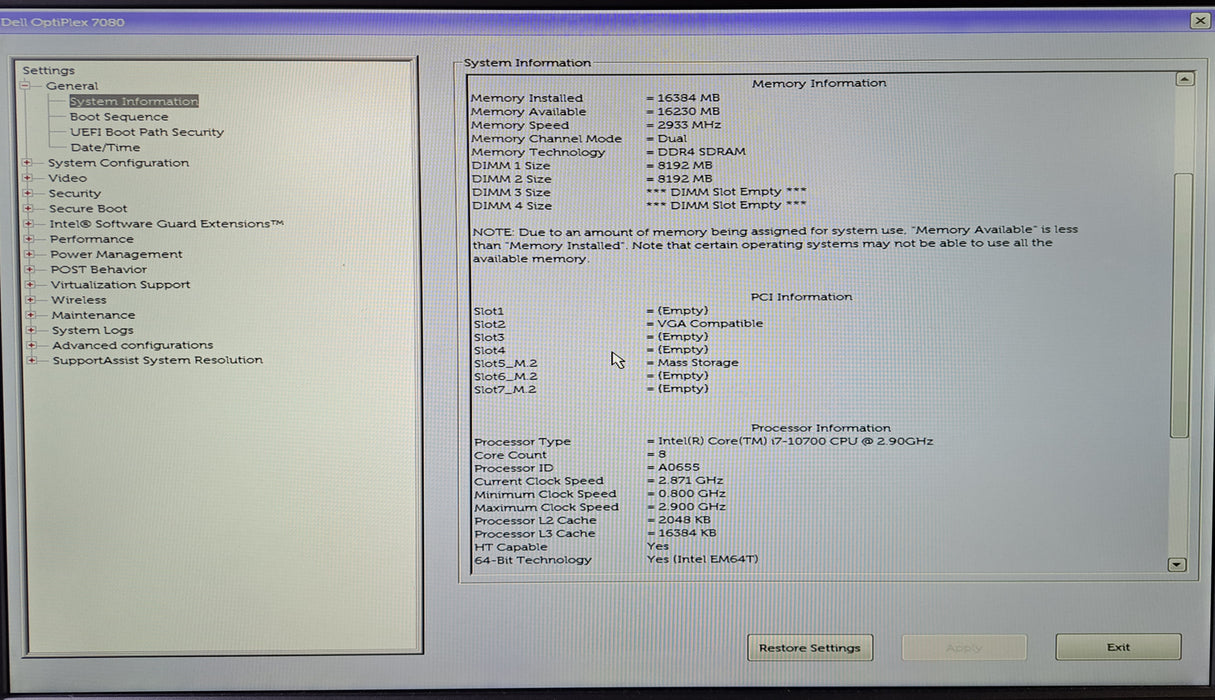Expand the Advanced configurations node

point(31,345)
